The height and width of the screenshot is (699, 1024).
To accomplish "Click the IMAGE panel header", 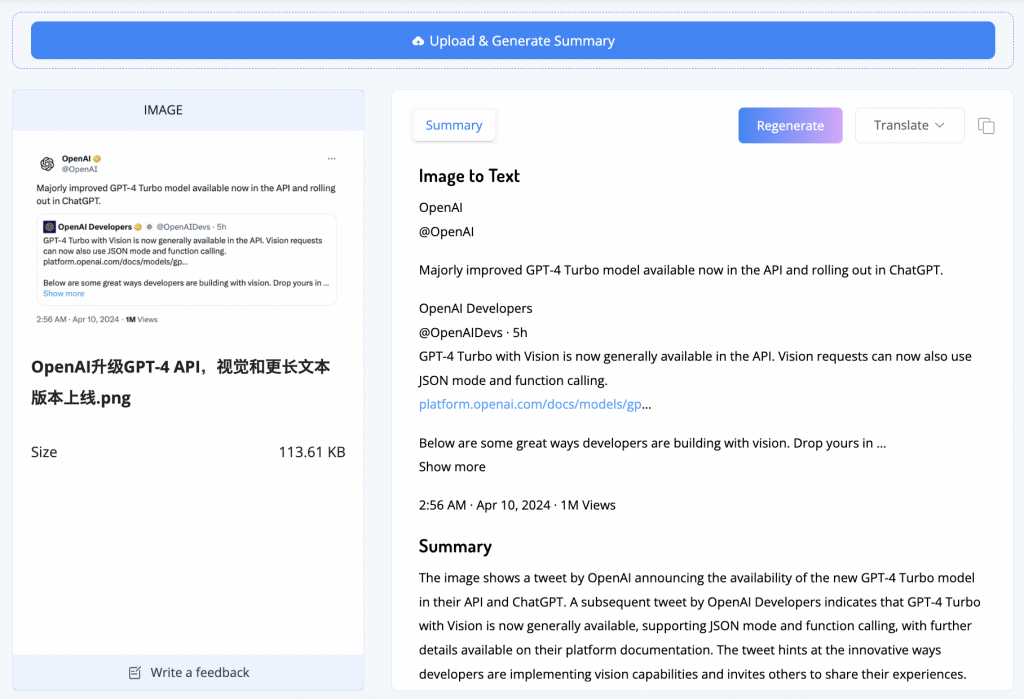I will (x=188, y=110).
